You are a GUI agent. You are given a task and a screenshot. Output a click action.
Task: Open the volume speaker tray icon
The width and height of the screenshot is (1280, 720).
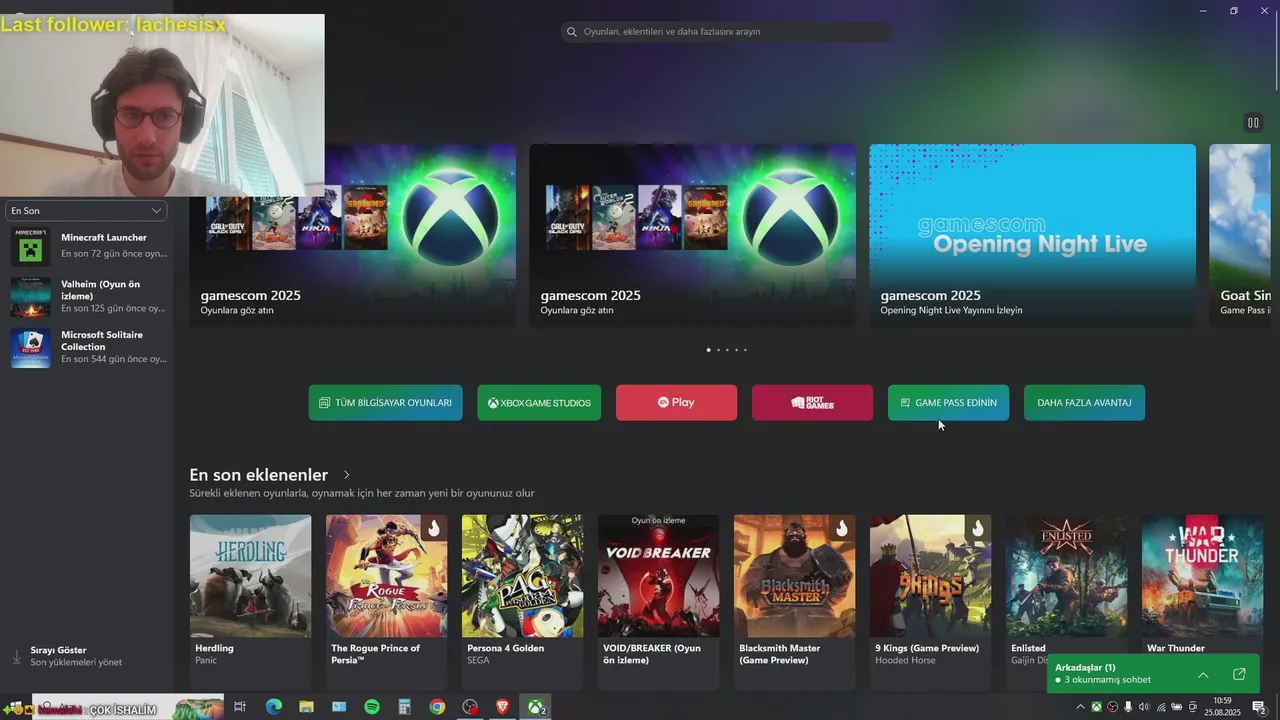tap(1144, 707)
